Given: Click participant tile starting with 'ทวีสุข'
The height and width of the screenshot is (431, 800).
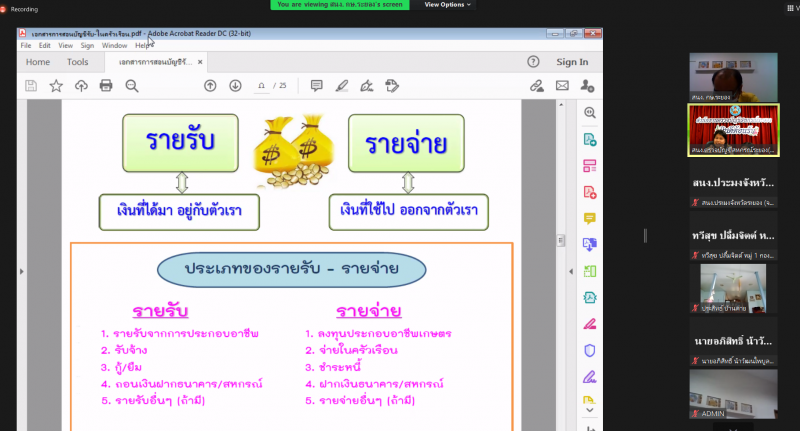Looking at the screenshot, I should (734, 236).
